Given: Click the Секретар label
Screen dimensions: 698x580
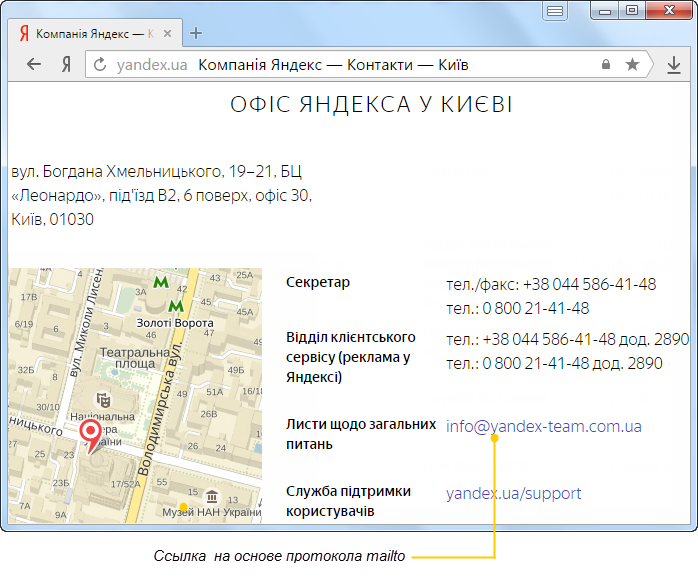Looking at the screenshot, I should [318, 282].
